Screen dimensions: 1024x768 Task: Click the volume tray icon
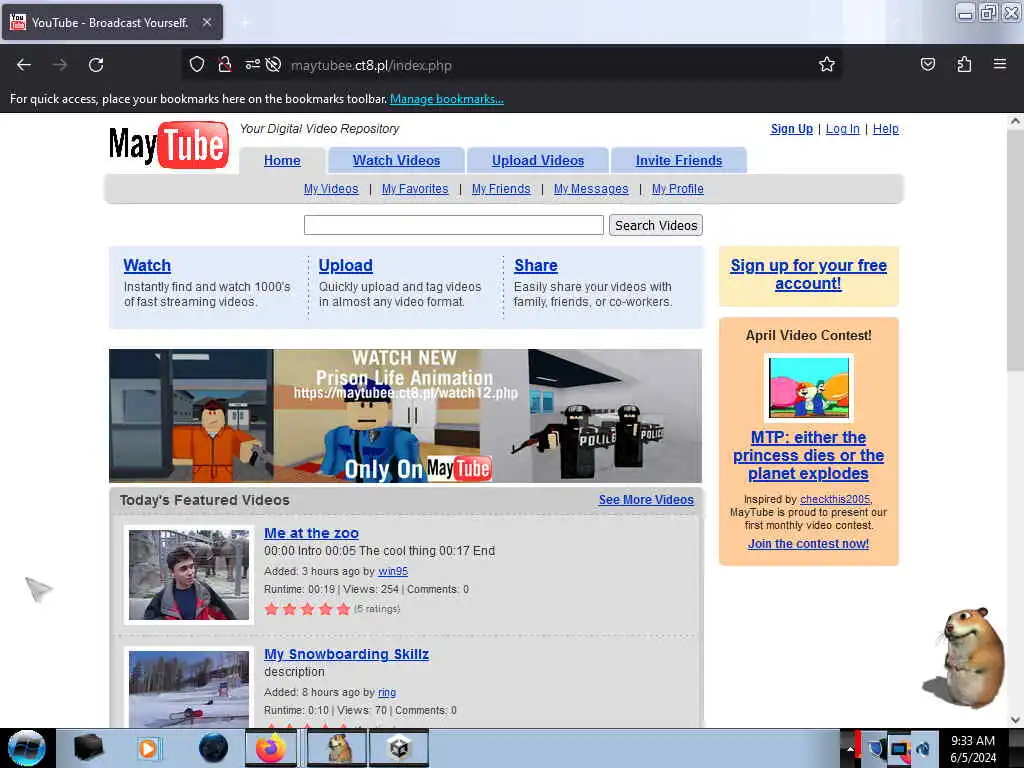coord(923,749)
